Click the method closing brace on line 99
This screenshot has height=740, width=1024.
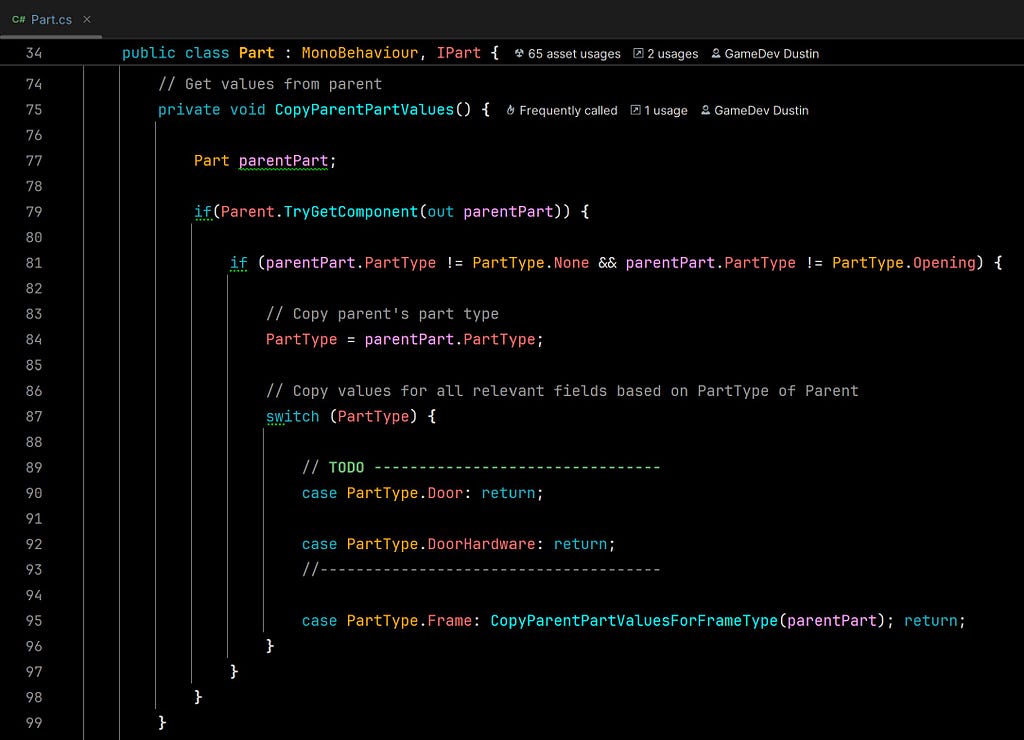click(x=162, y=722)
